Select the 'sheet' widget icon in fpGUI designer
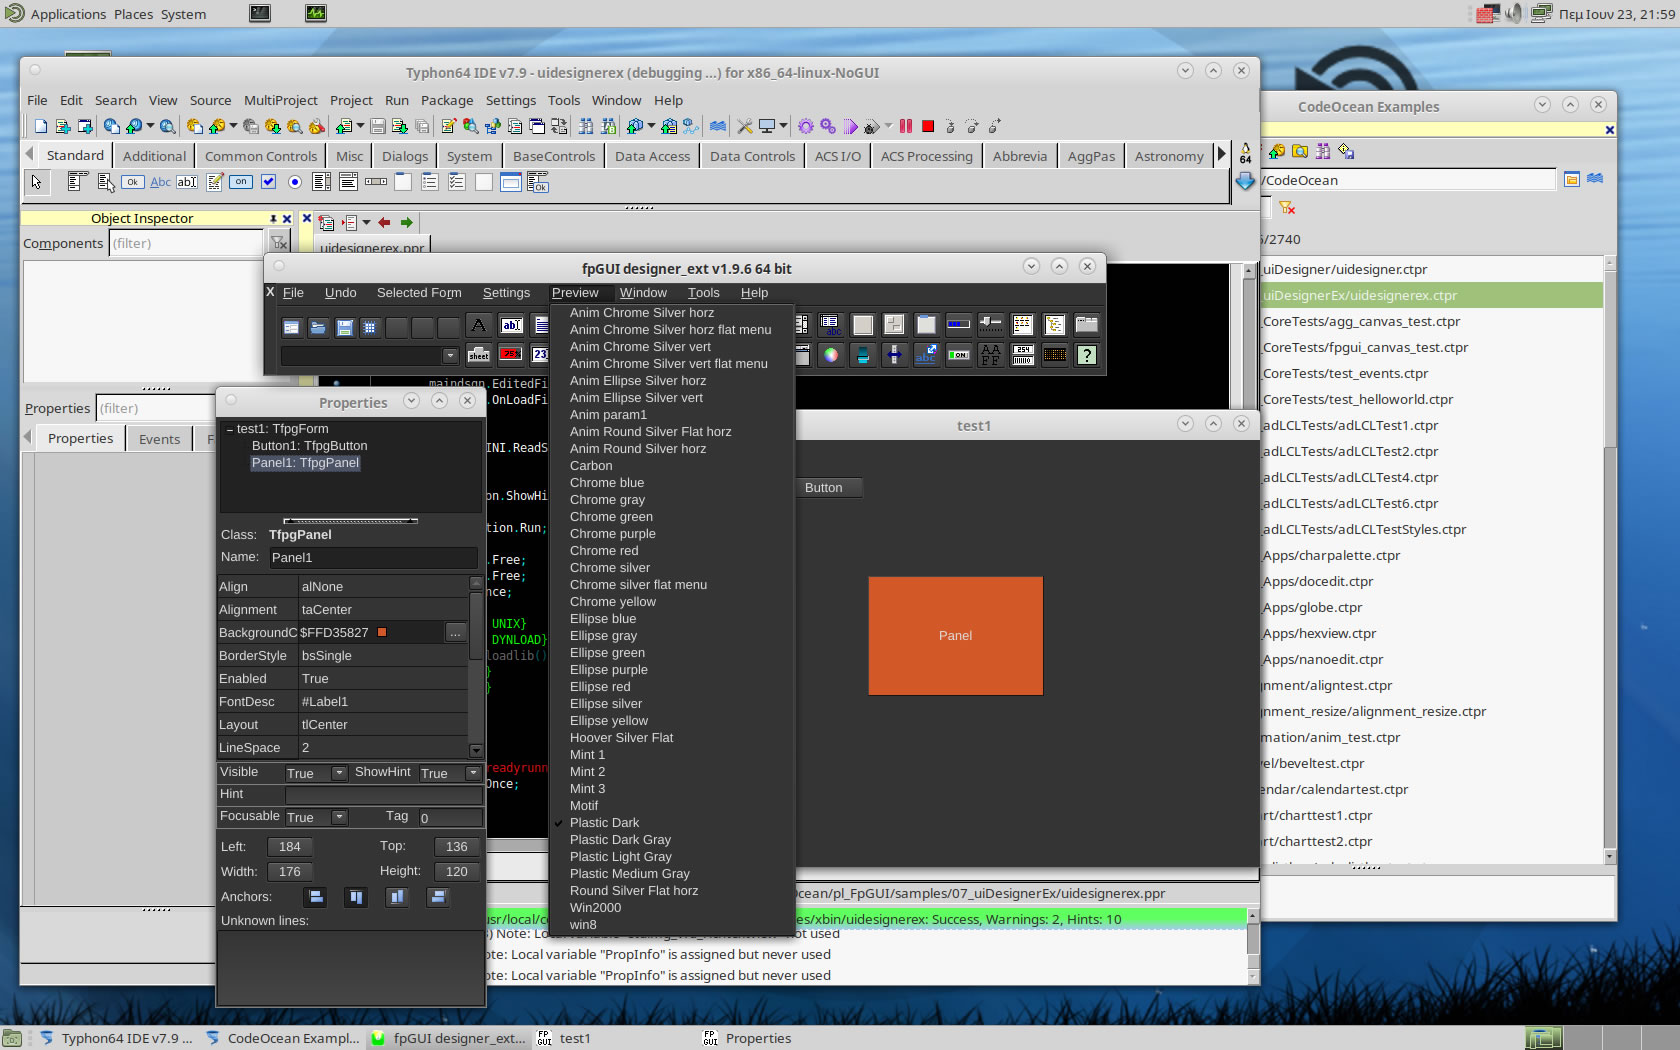This screenshot has height=1050, width=1680. point(479,355)
